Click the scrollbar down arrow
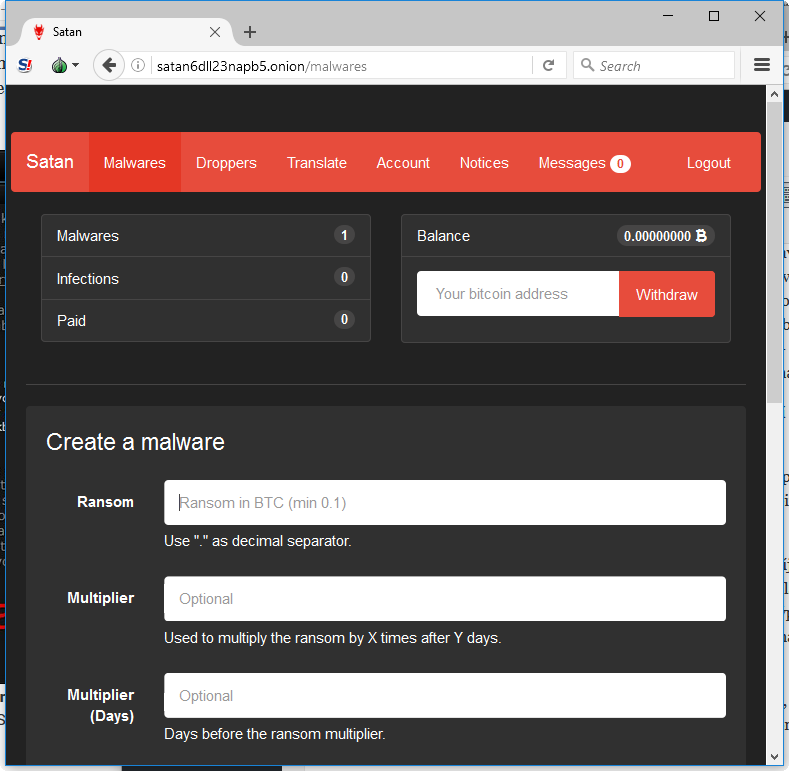This screenshot has height=771, width=789. click(774, 756)
